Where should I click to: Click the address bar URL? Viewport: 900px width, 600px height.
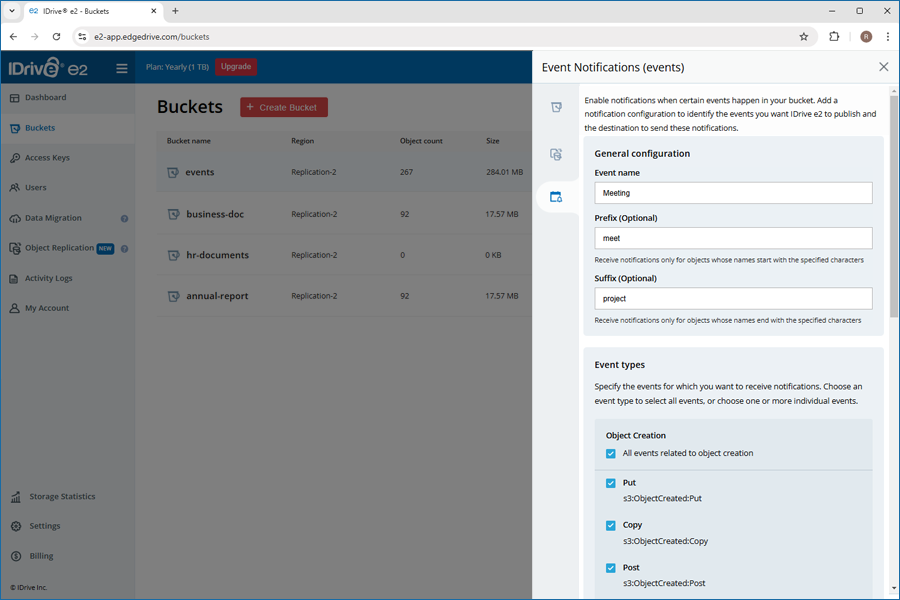(x=152, y=37)
